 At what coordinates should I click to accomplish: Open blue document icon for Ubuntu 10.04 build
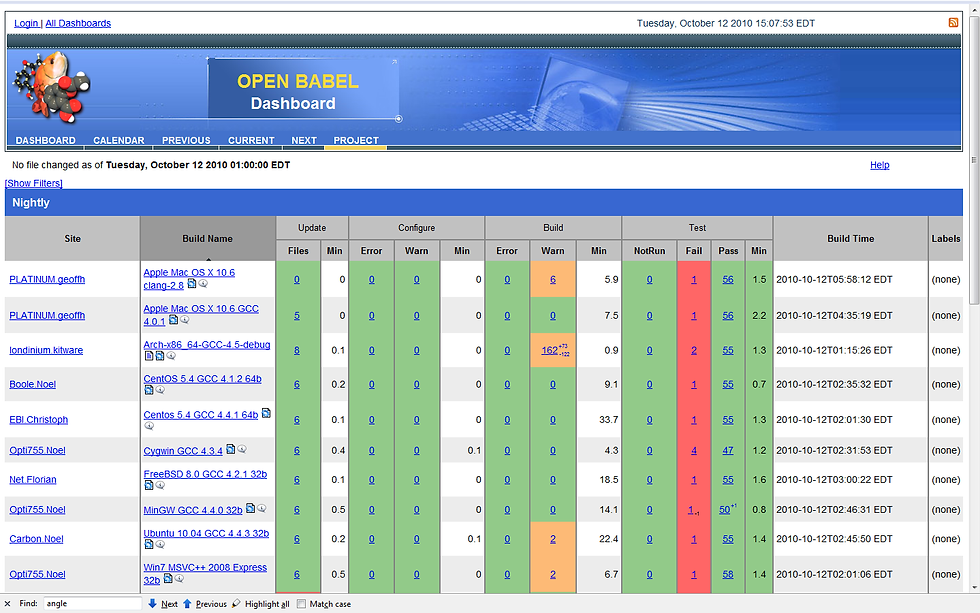tap(149, 544)
